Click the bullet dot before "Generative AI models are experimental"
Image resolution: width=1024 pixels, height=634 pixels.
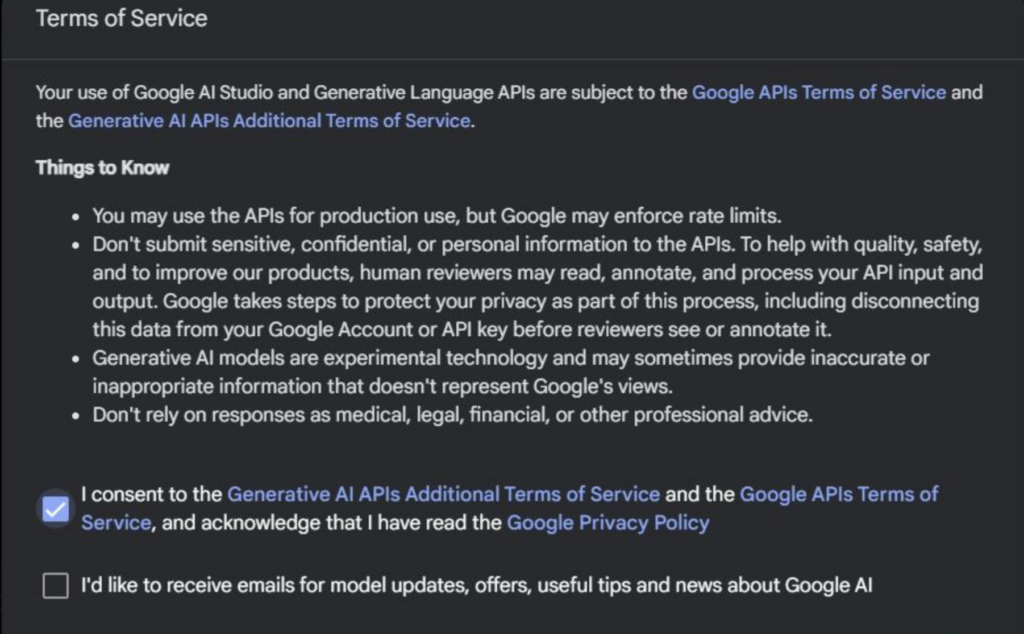click(76, 359)
